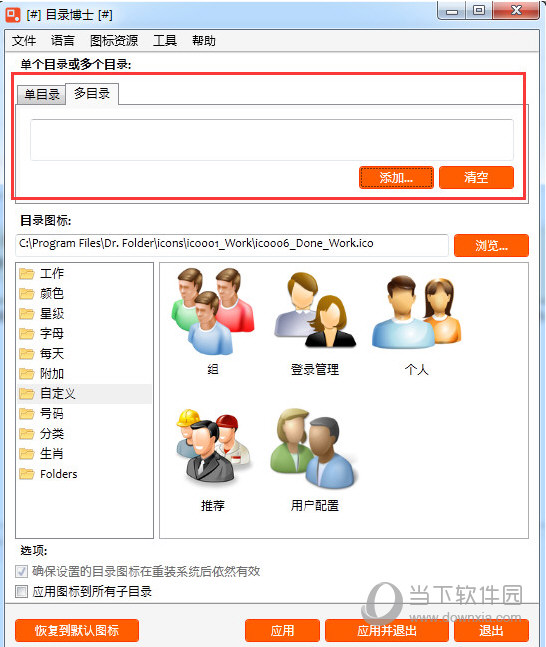Open the 图标资源 menu
The width and height of the screenshot is (546, 647).
tap(114, 40)
